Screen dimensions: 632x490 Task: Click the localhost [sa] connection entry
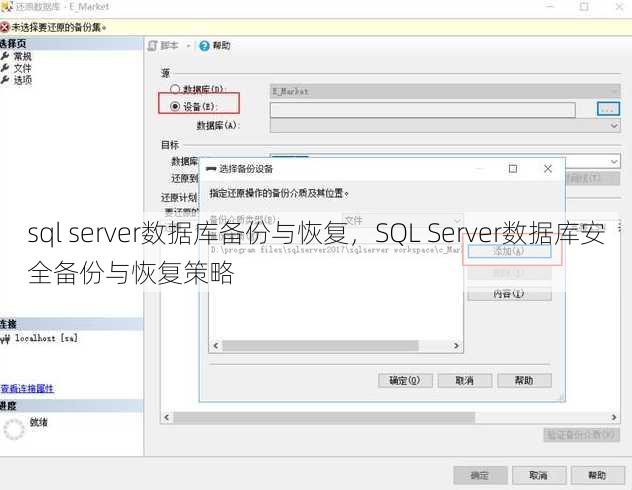(x=46, y=338)
